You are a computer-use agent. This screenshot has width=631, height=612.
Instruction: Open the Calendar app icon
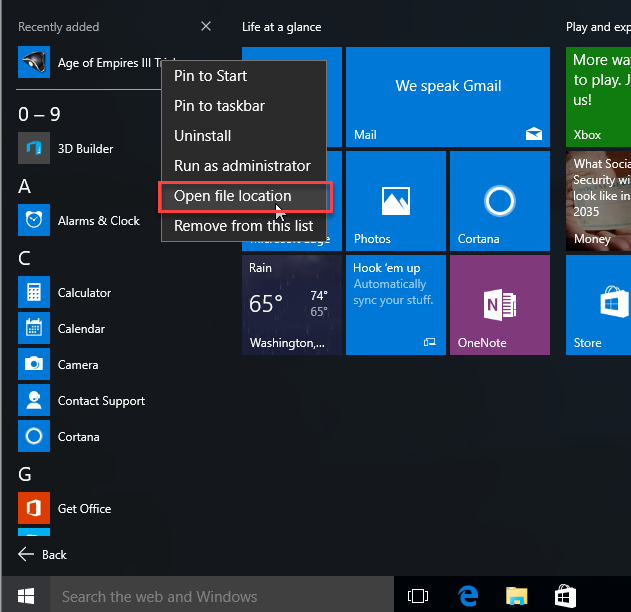34,328
